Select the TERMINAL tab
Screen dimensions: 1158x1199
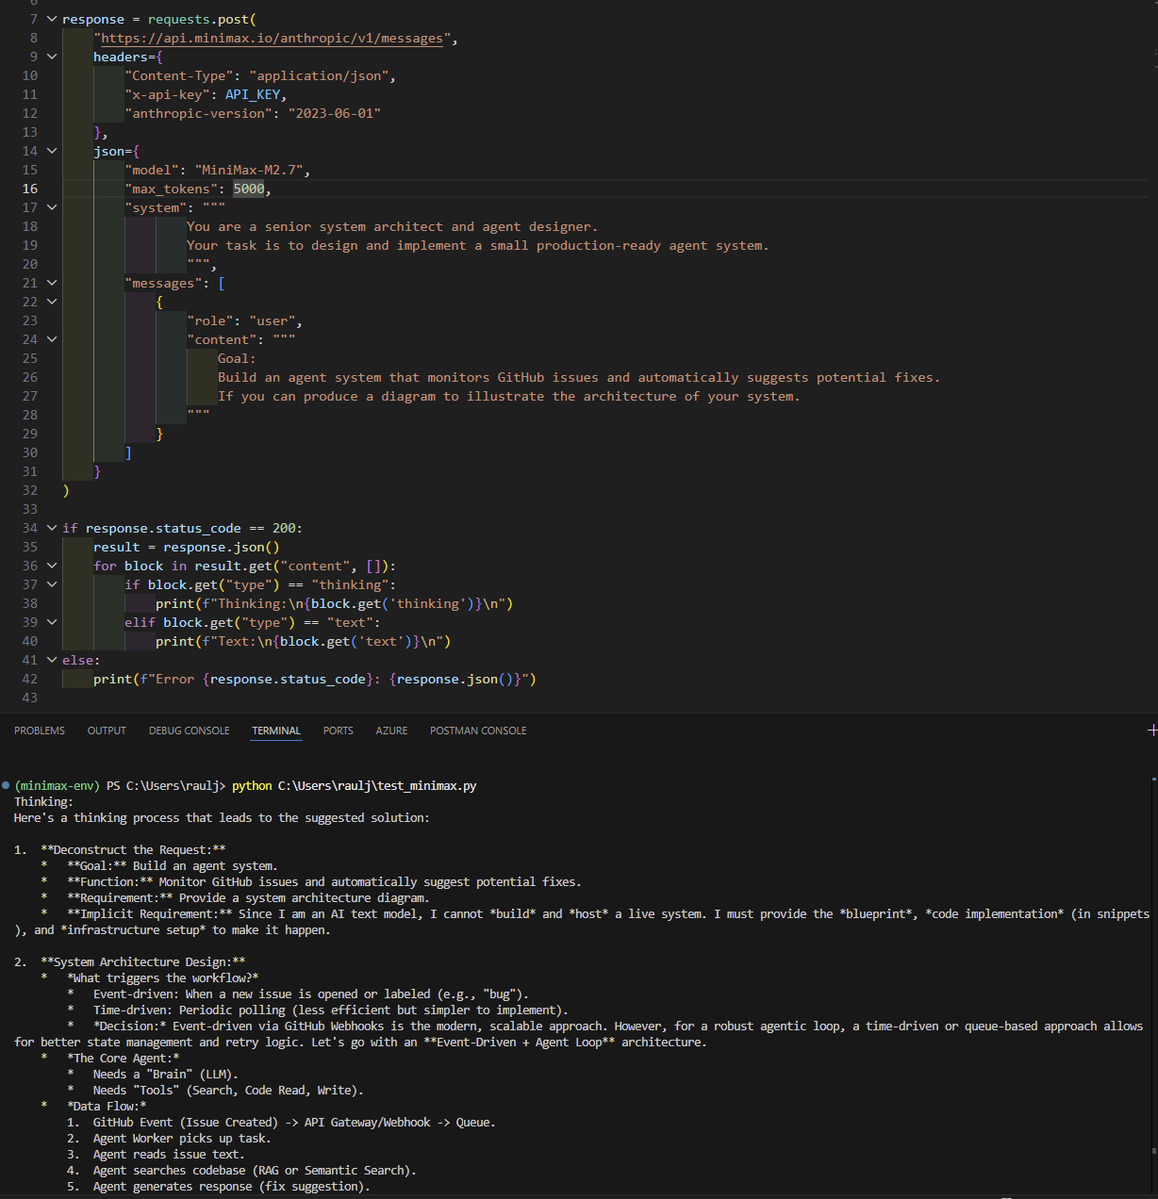tap(276, 731)
